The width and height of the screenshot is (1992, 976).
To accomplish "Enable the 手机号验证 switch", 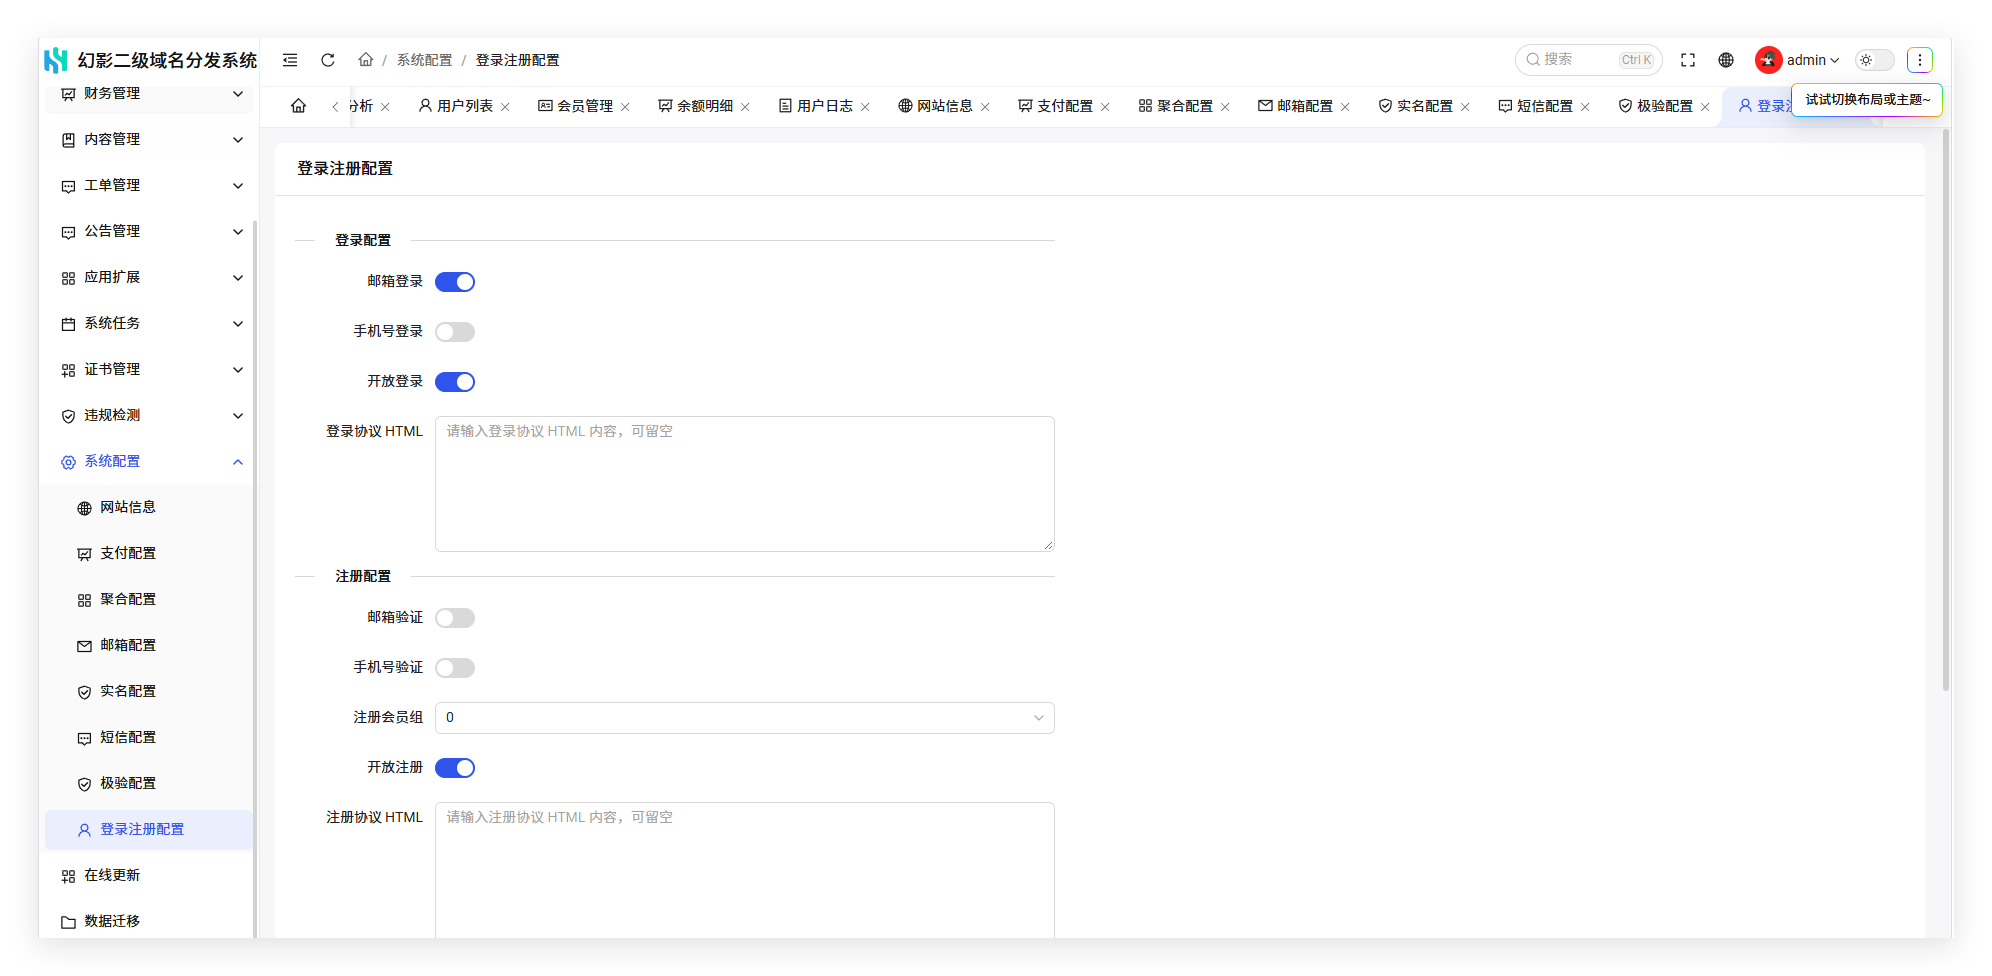I will [x=455, y=668].
